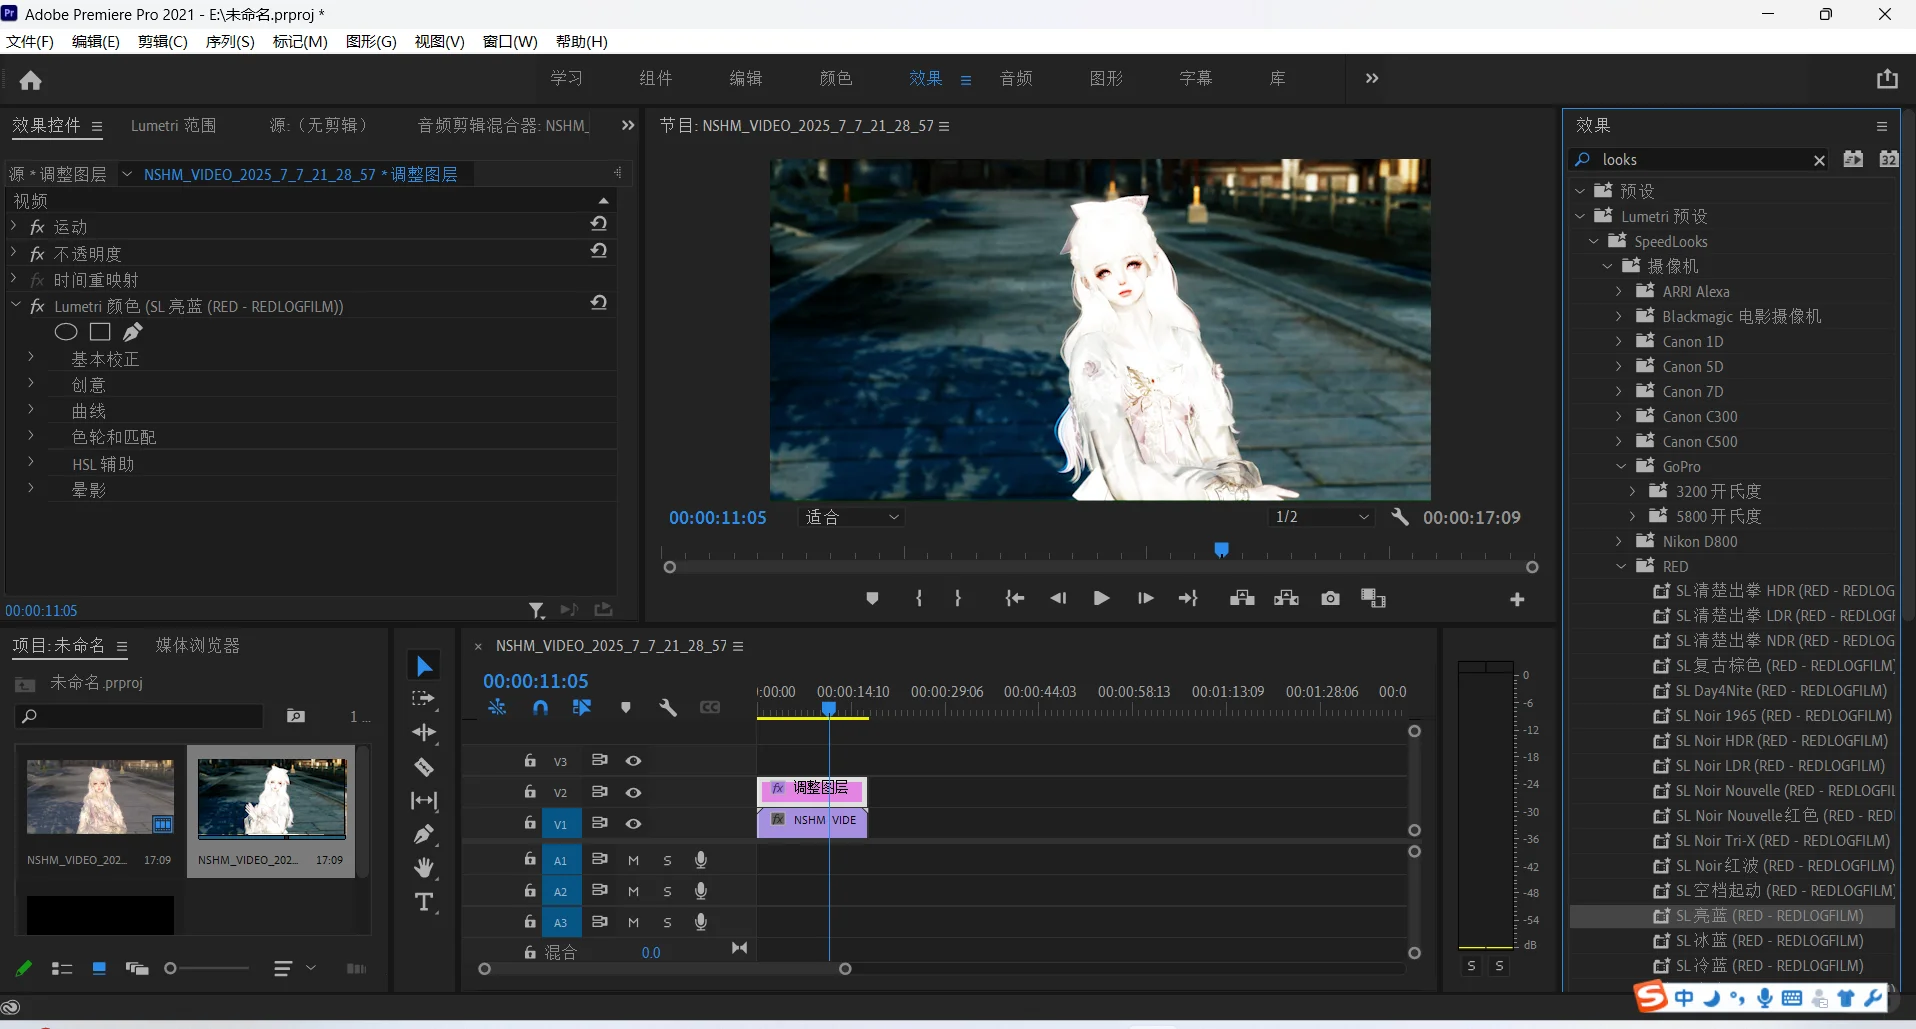Collapse the RED folder in effects

tap(1621, 566)
